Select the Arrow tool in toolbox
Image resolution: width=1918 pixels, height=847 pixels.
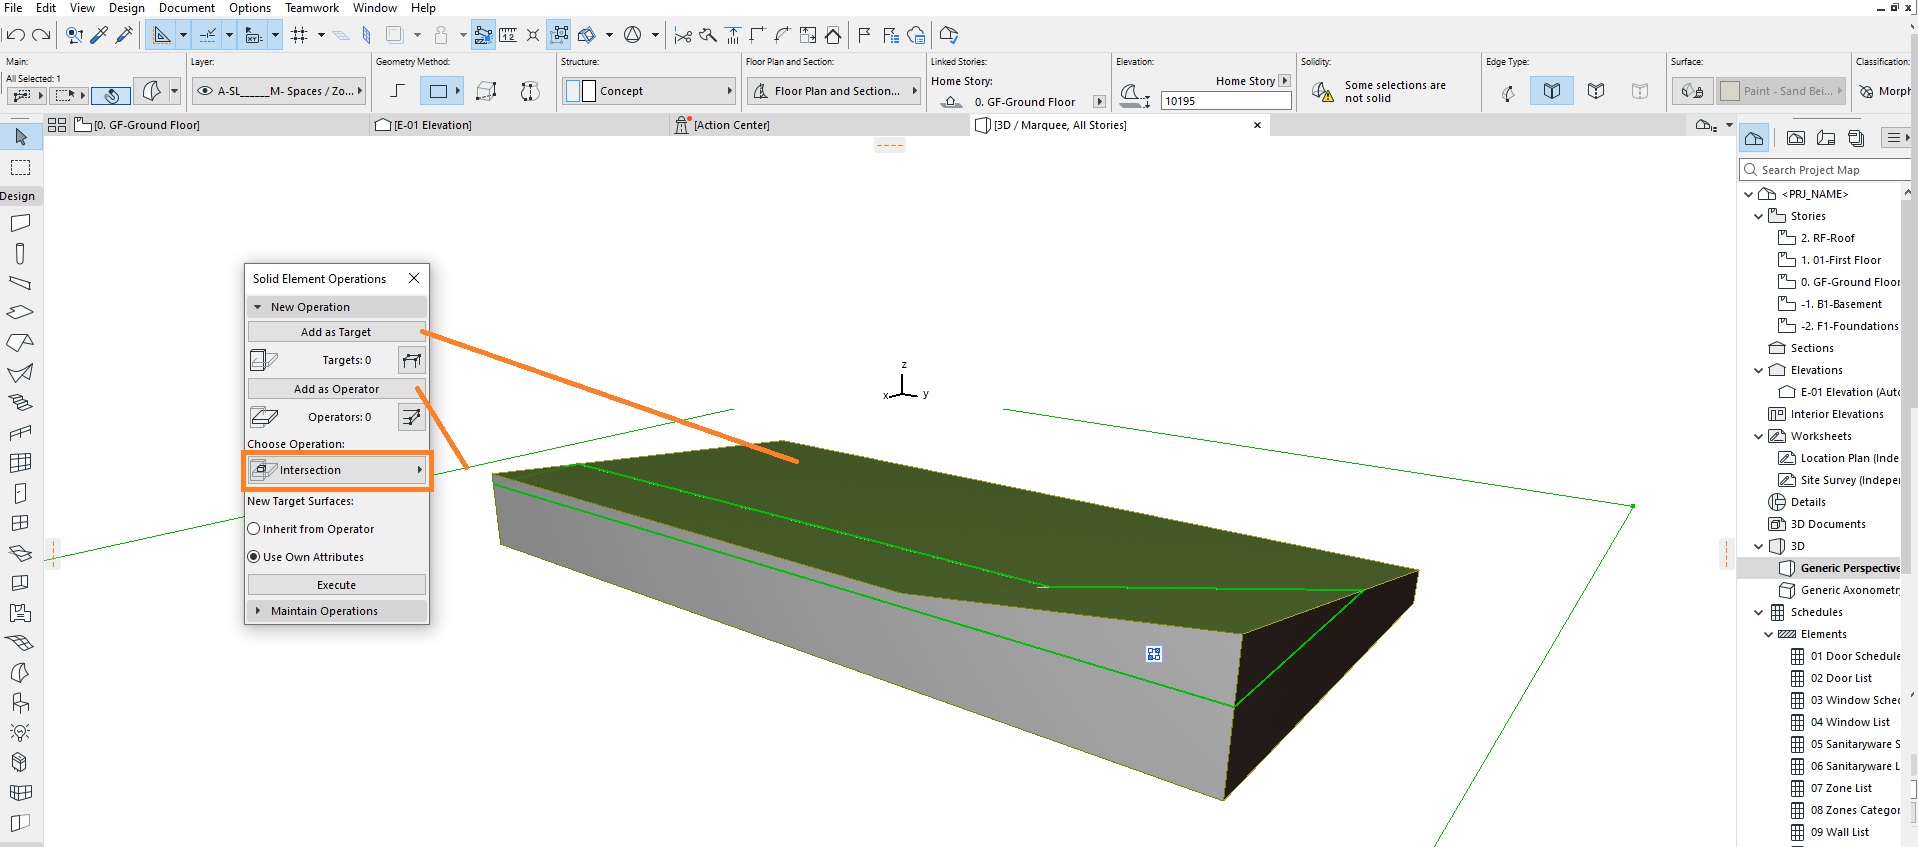pos(20,137)
